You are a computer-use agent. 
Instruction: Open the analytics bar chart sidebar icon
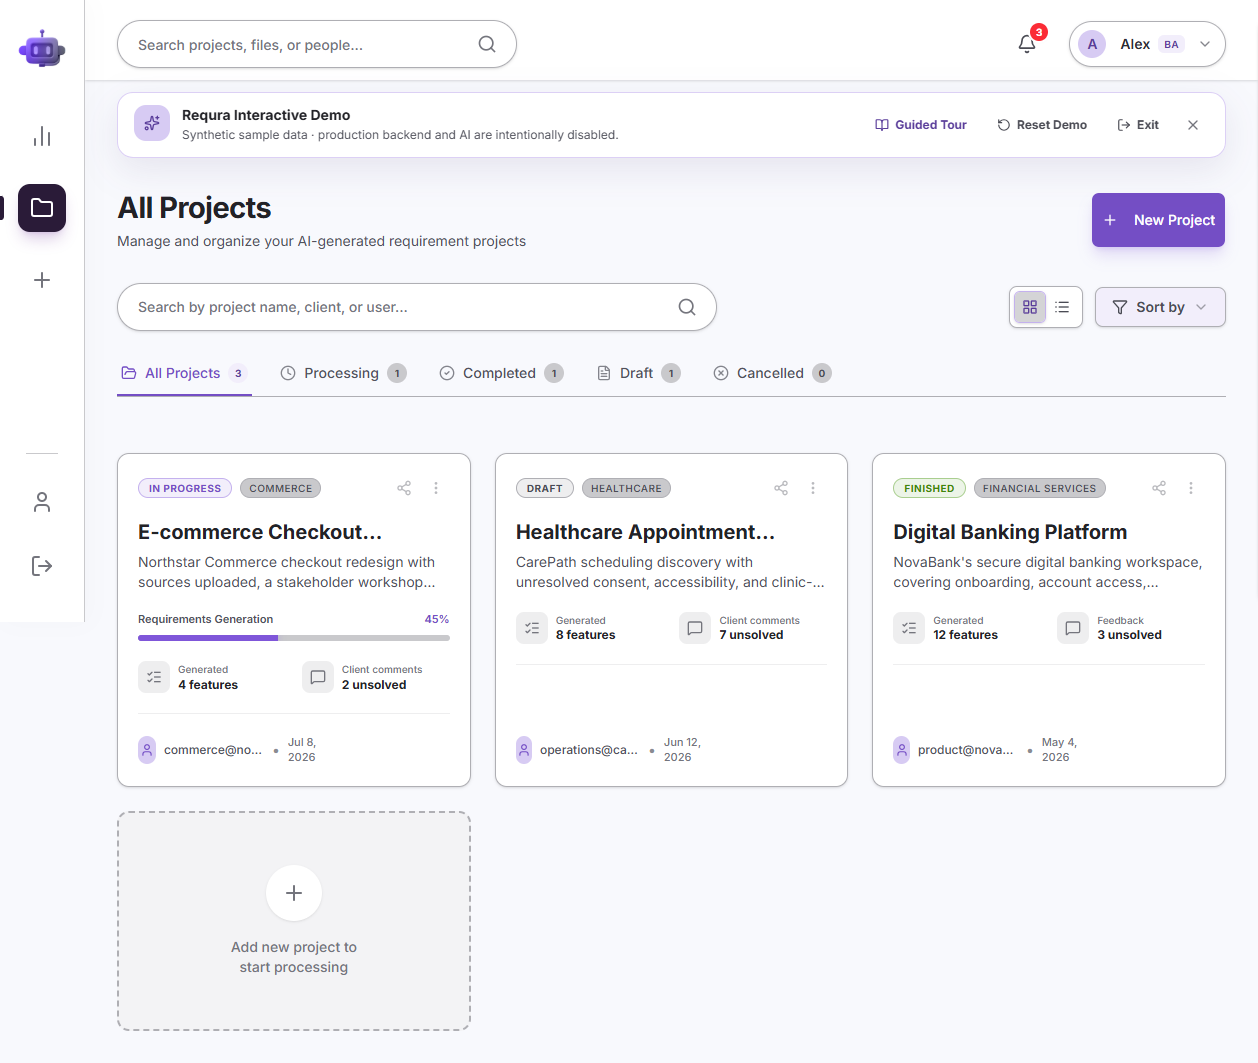pos(42,136)
